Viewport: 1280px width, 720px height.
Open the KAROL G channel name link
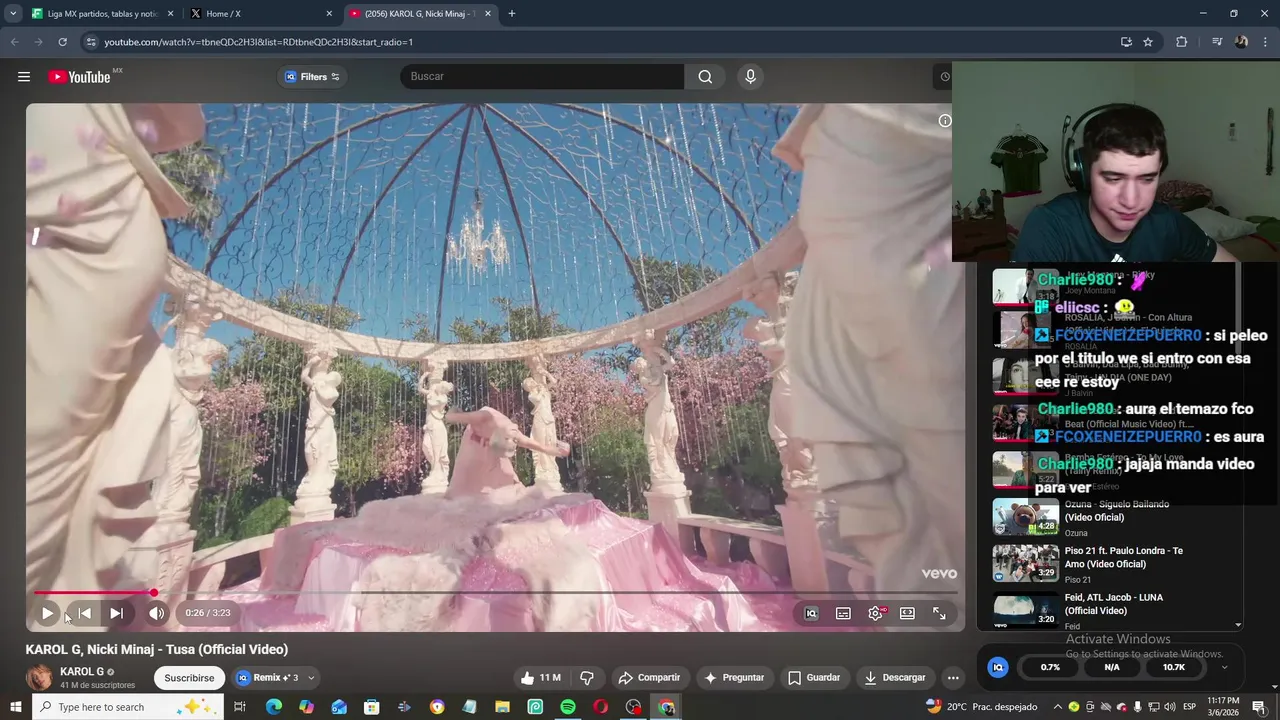tap(82, 672)
